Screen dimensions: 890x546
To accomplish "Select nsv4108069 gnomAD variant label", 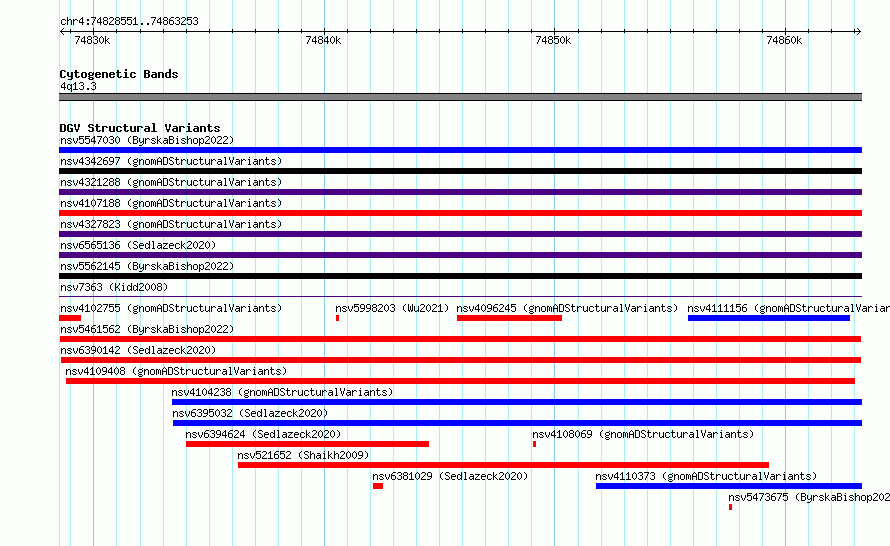I will point(643,434).
